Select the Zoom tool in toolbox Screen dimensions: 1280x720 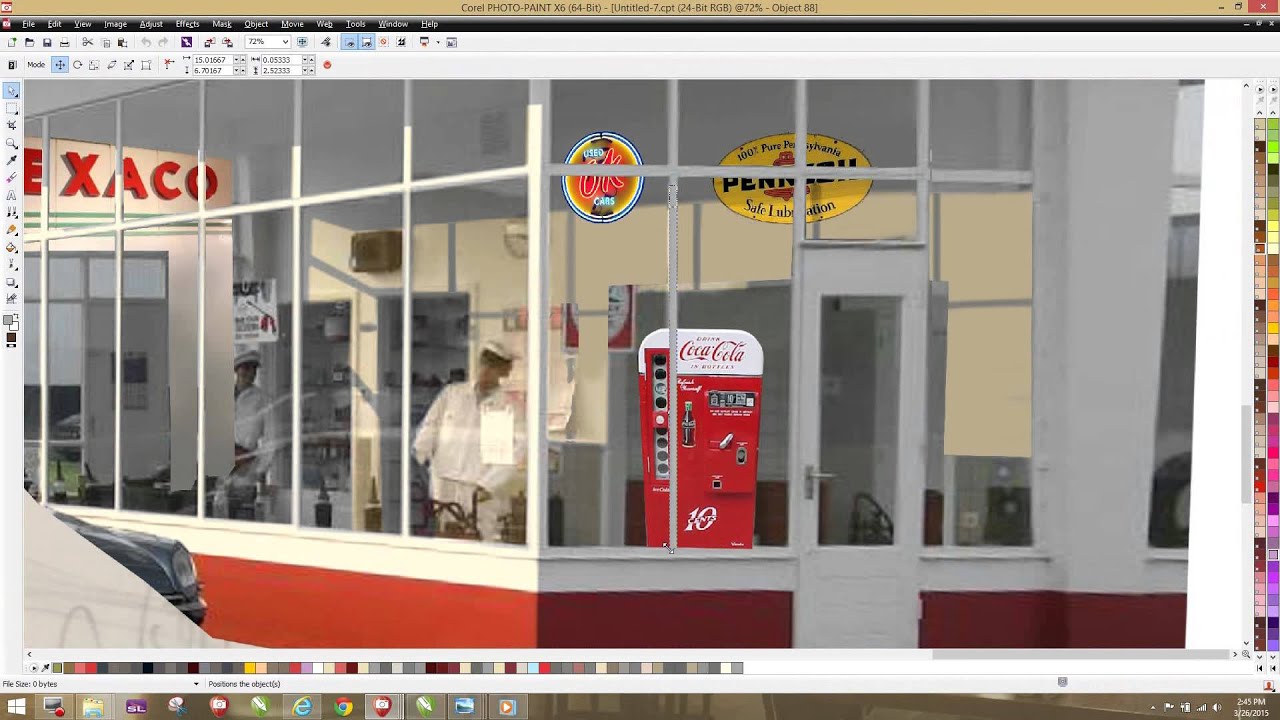tap(12, 142)
